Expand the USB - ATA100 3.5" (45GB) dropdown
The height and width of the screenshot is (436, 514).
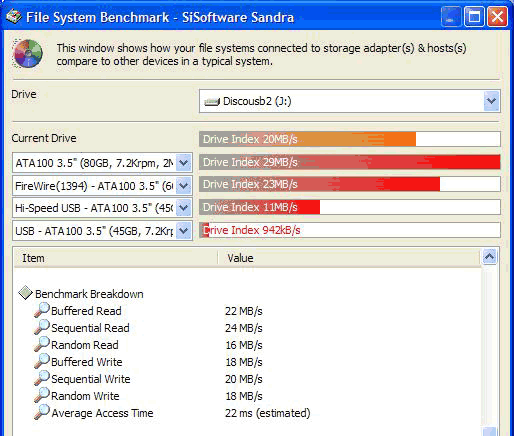[x=183, y=231]
